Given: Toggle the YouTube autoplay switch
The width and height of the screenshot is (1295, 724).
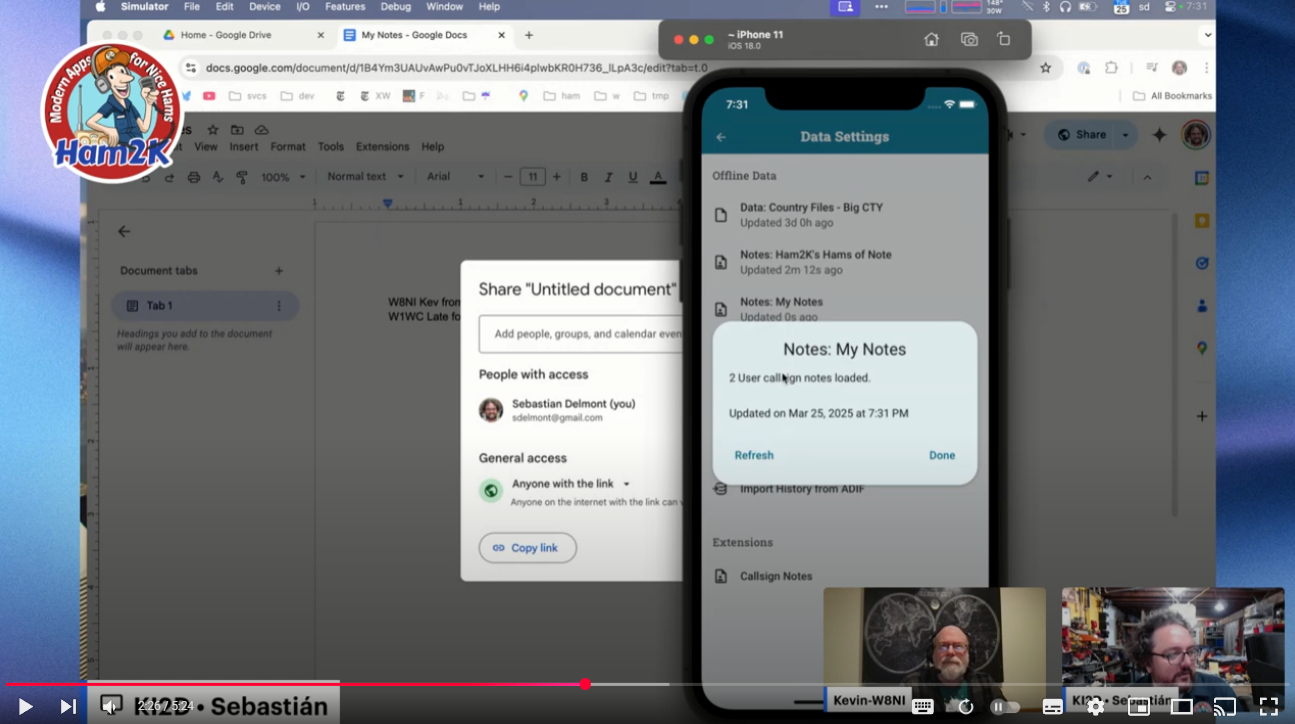Looking at the screenshot, I should click(x=1005, y=707).
